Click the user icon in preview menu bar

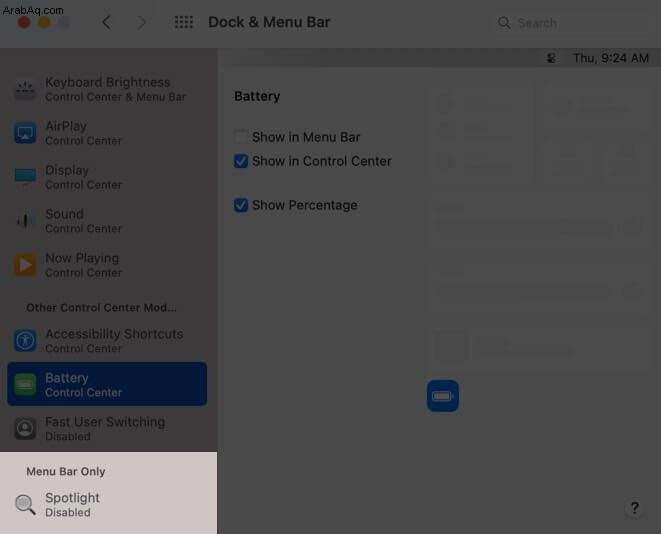[x=551, y=58]
